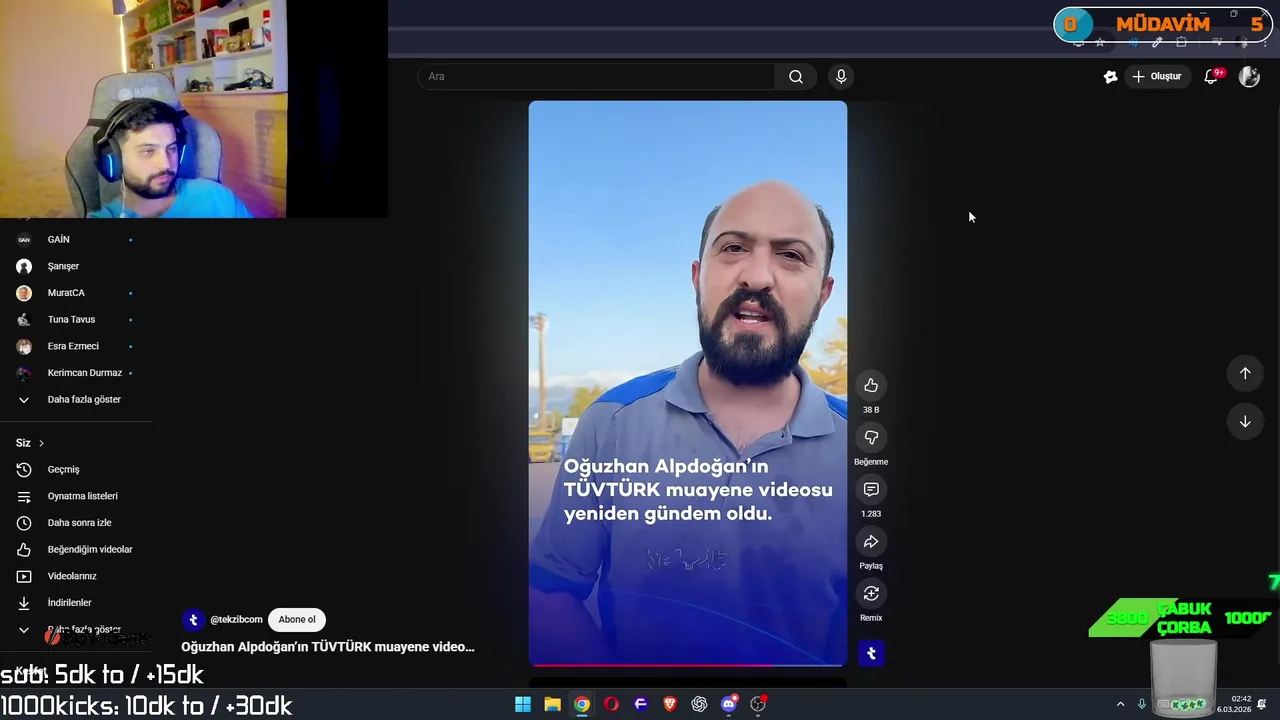
Task: Open the account avatar menu
Action: [x=1249, y=76]
